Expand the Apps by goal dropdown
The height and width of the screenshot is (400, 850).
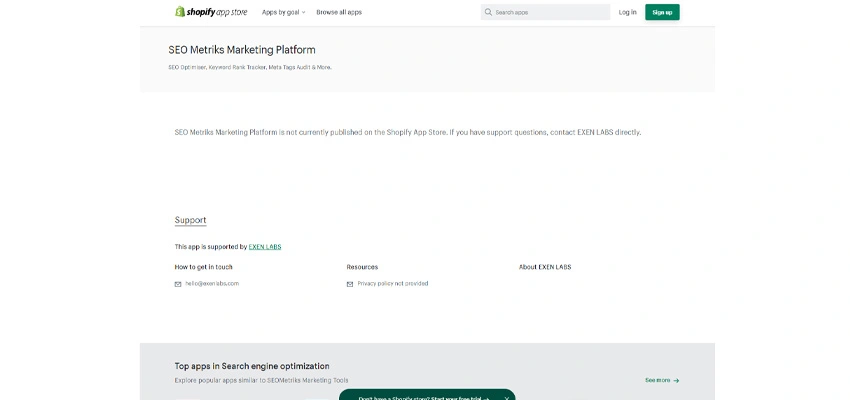(283, 12)
